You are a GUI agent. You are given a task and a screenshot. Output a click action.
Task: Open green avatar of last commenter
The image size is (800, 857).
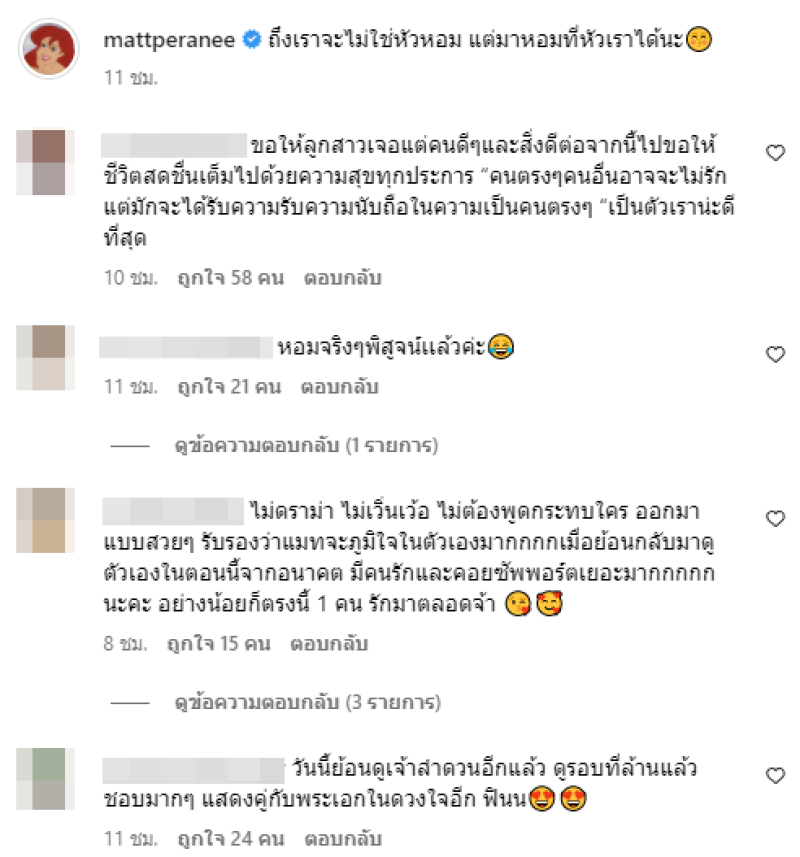[45, 779]
